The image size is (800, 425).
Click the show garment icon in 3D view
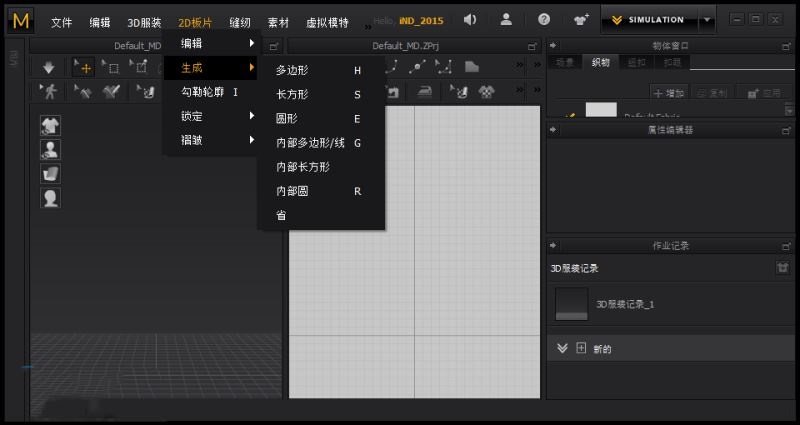coord(50,126)
